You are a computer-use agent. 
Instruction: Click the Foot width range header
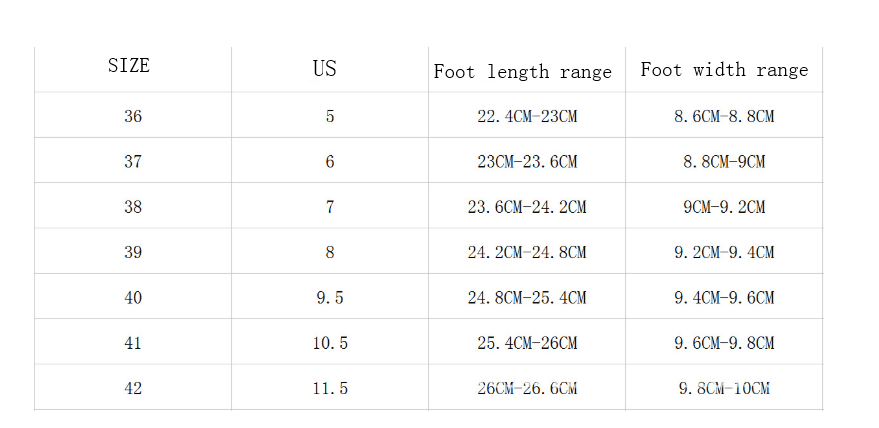click(x=724, y=70)
